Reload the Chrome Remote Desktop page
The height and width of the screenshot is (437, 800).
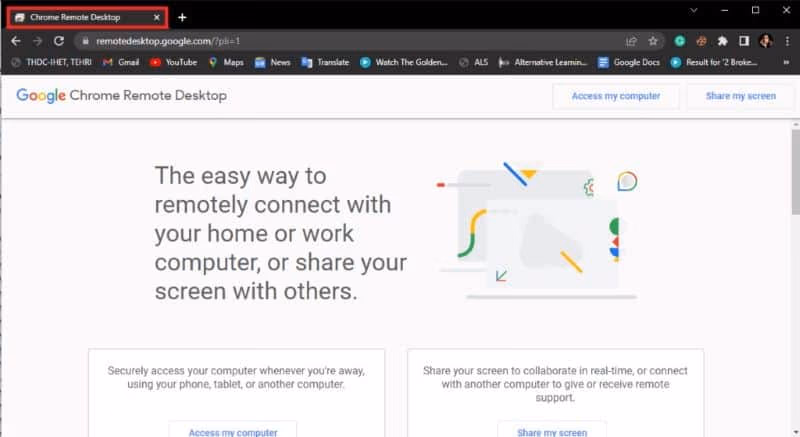pos(59,41)
